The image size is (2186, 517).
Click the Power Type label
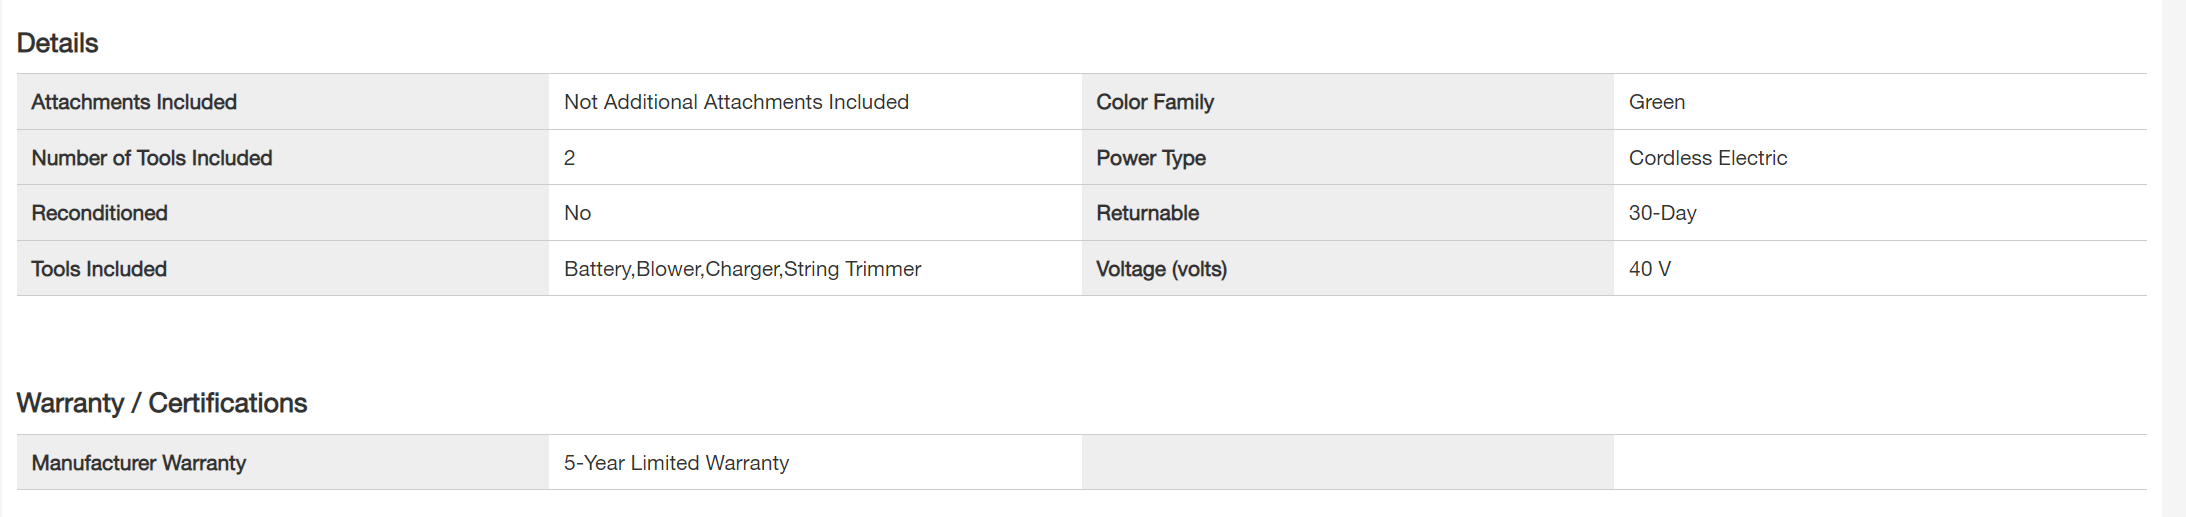point(1151,158)
